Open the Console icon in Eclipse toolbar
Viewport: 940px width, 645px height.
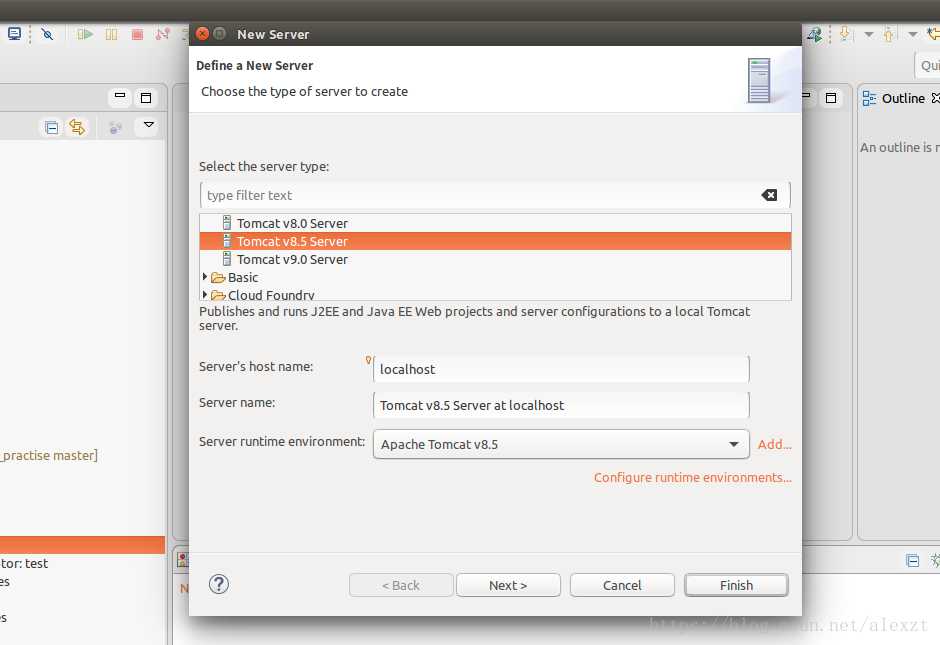click(x=14, y=34)
